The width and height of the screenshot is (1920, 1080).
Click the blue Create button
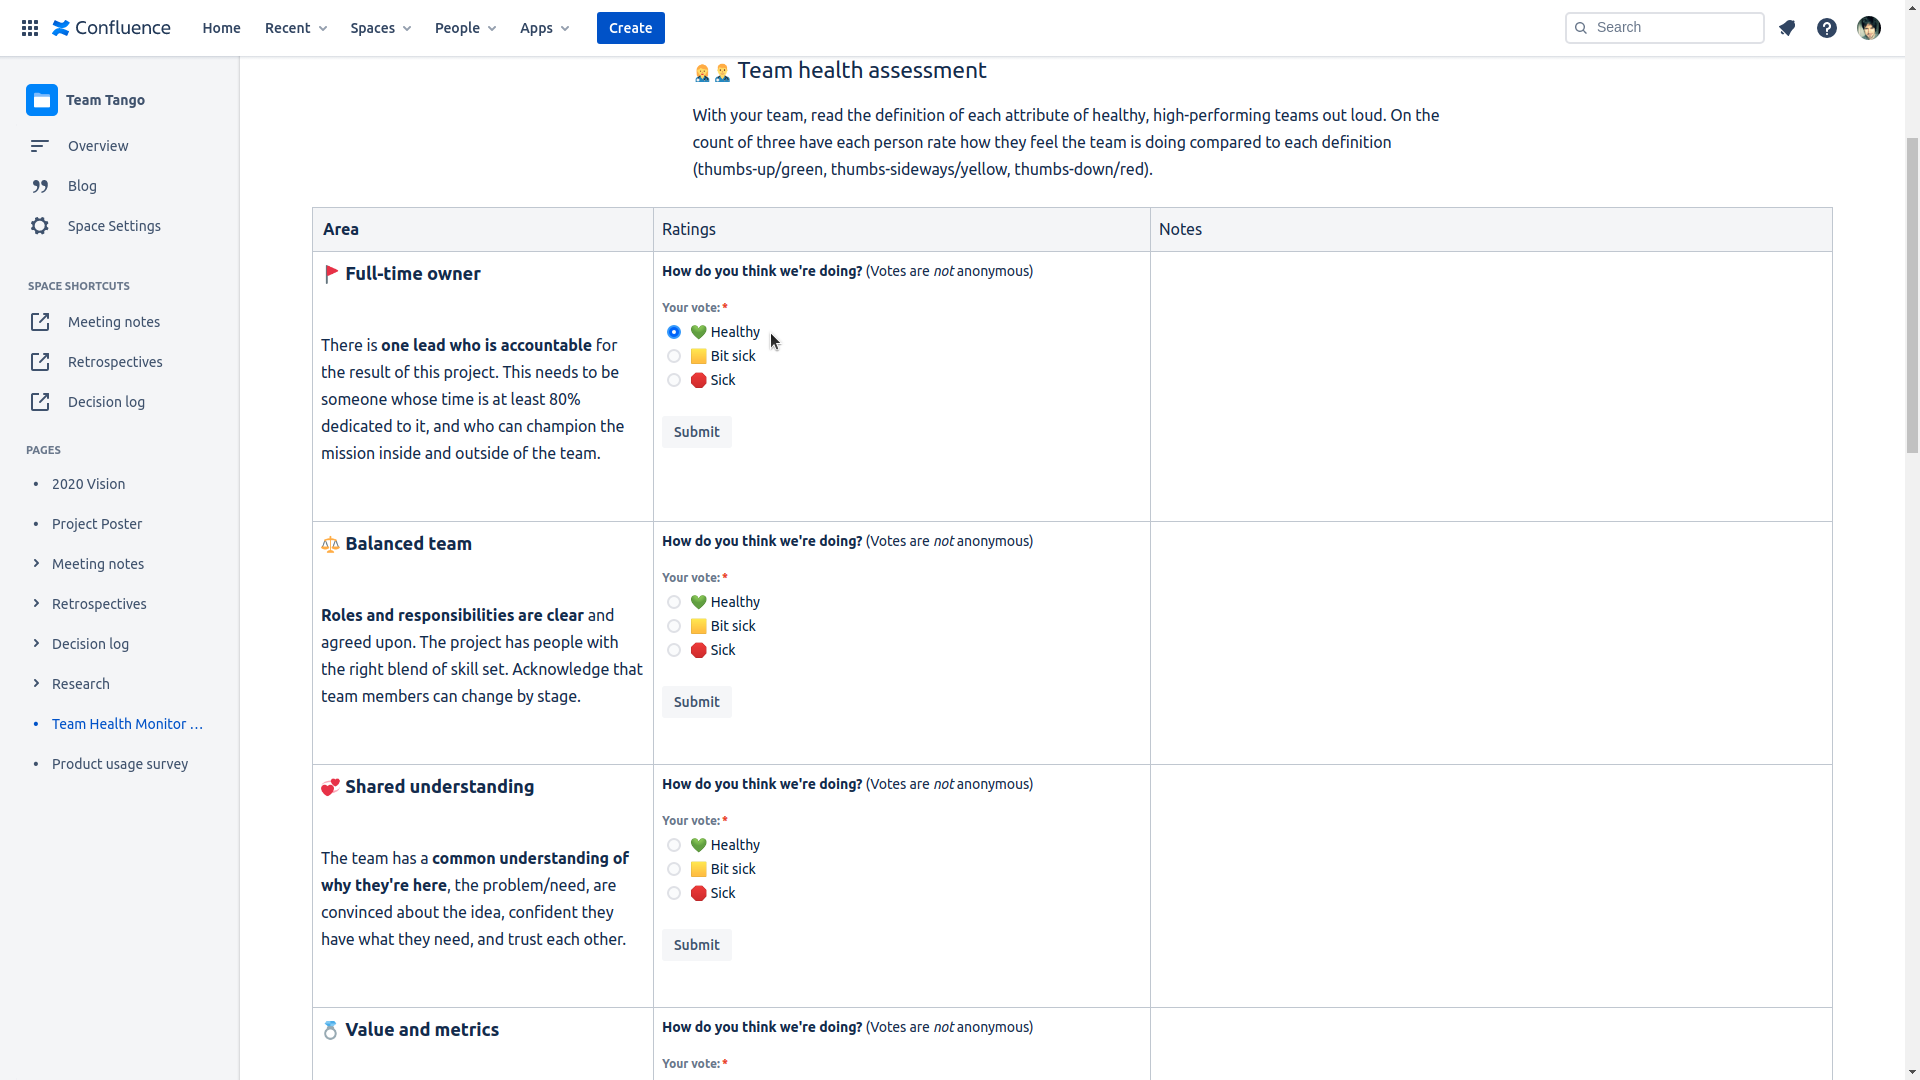(630, 28)
